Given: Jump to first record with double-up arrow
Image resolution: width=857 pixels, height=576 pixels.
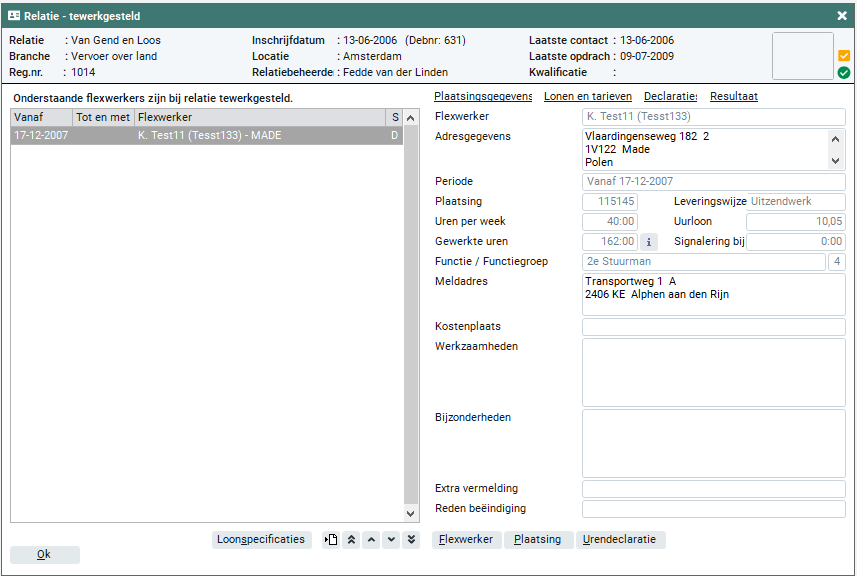Looking at the screenshot, I should tap(351, 540).
